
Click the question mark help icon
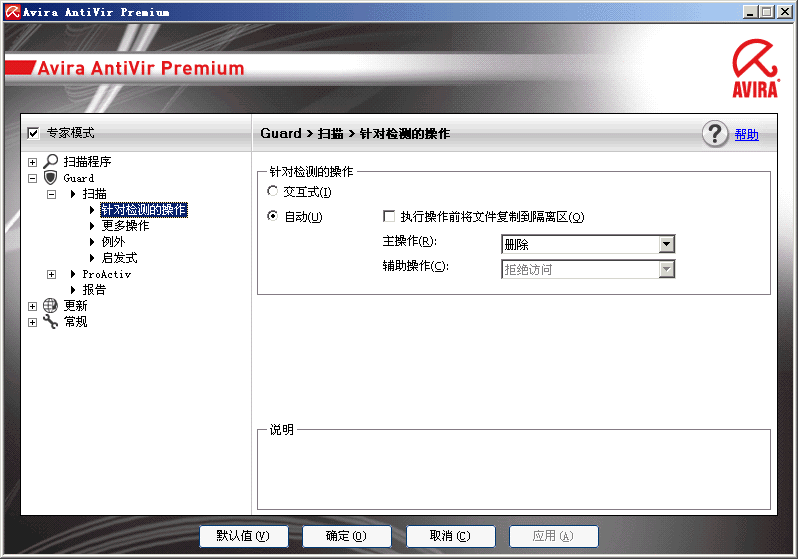tap(715, 134)
